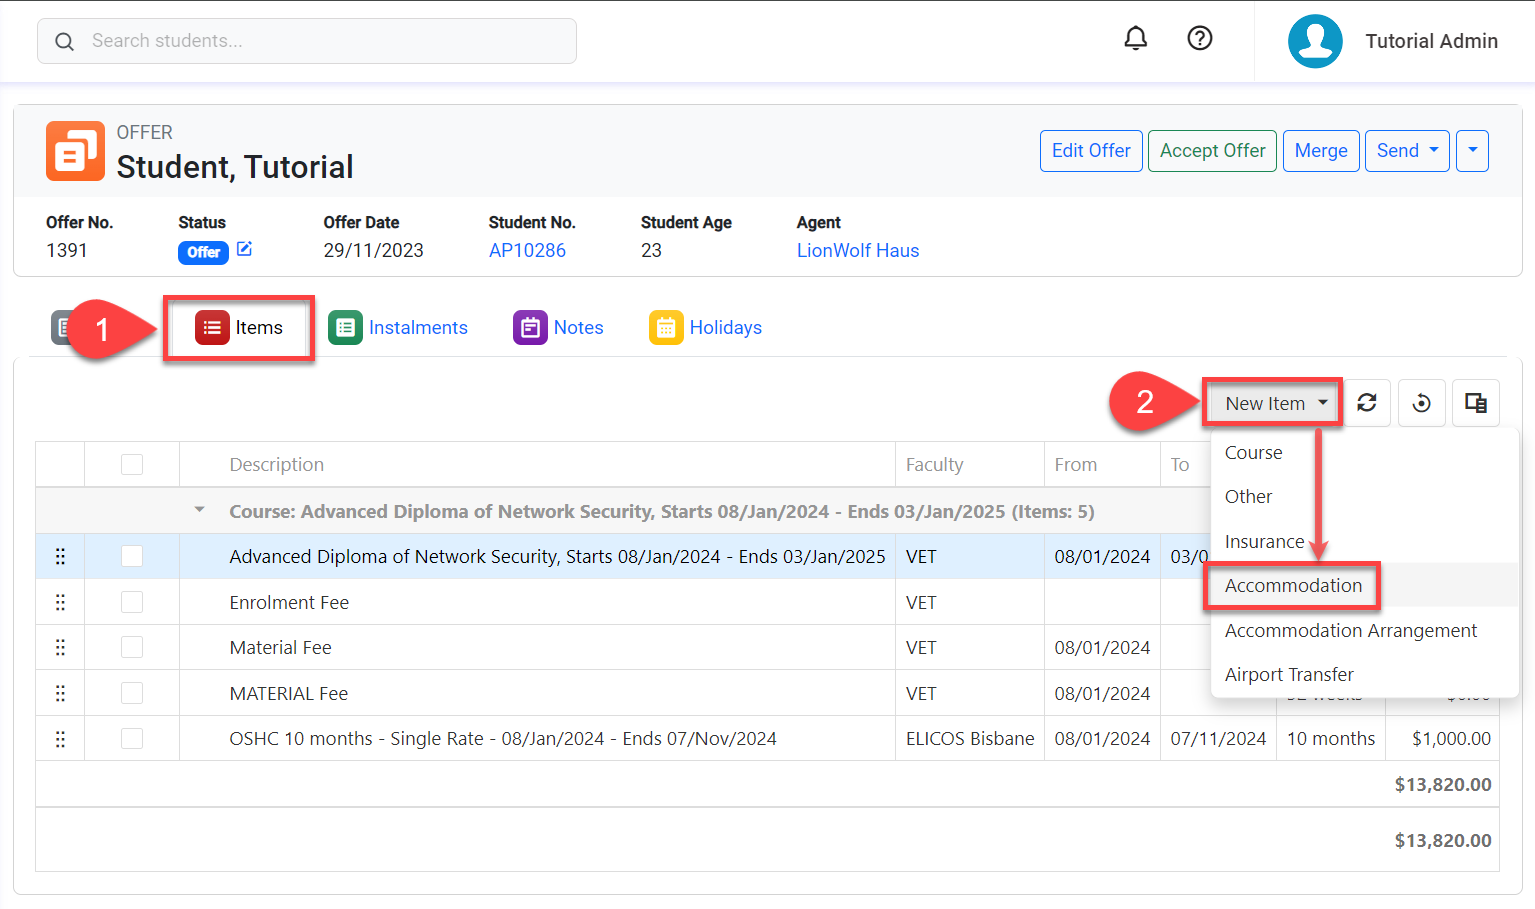The image size is (1535, 909).
Task: Grab drag handle of Advanced Diploma row
Action: (x=60, y=556)
